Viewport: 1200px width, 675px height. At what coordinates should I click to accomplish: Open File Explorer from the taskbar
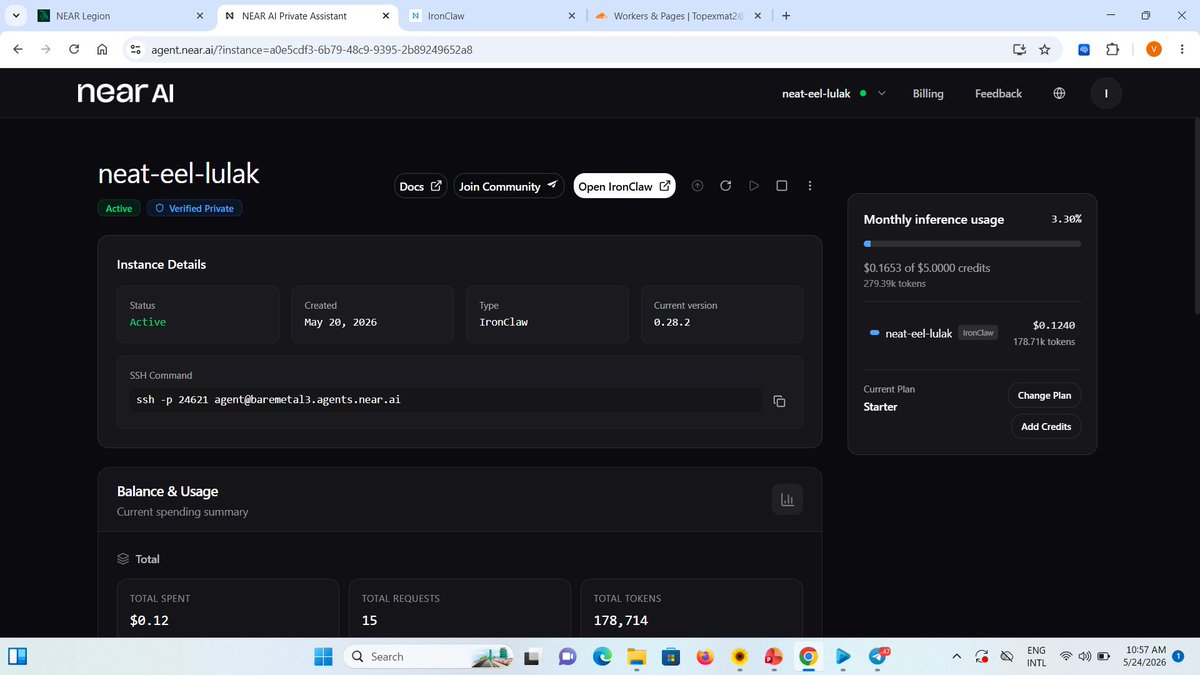click(x=637, y=656)
